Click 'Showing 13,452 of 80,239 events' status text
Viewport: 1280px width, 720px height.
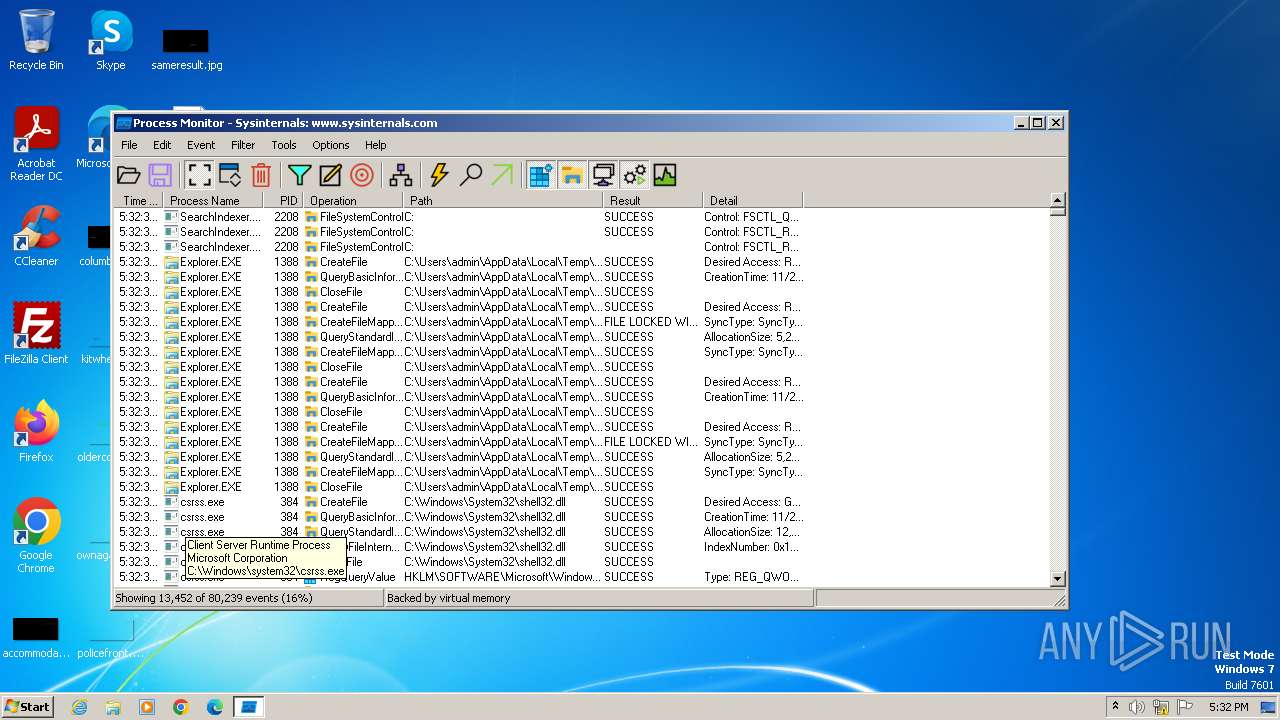click(x=214, y=598)
